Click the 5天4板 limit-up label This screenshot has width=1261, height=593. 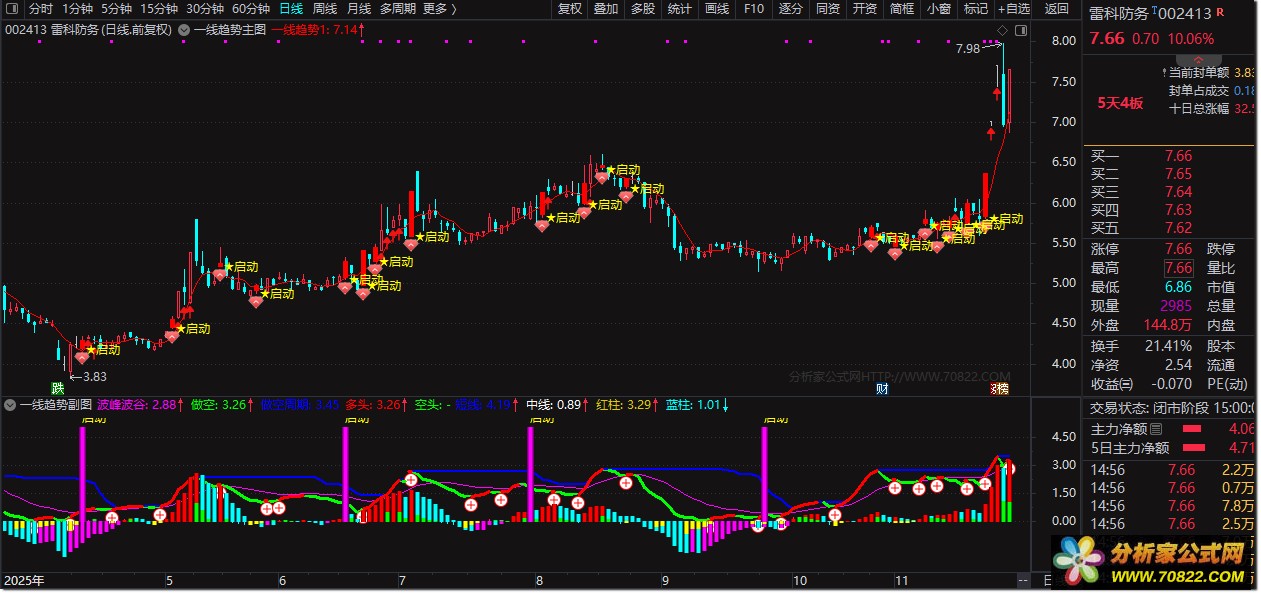(1120, 102)
